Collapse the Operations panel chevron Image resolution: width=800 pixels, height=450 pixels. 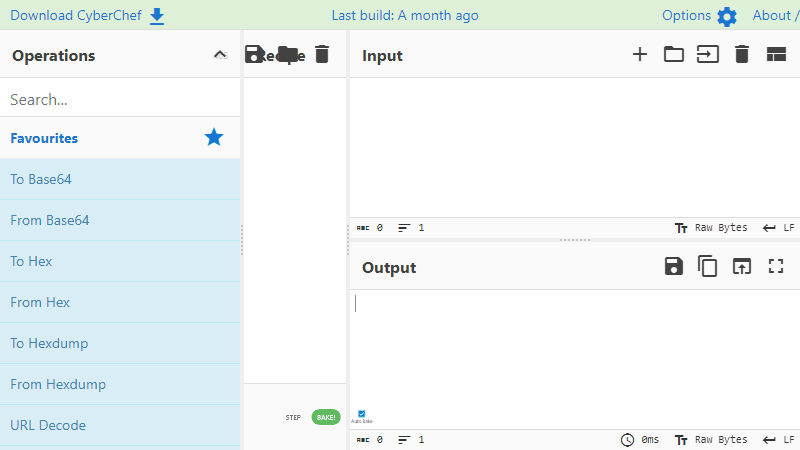point(221,55)
